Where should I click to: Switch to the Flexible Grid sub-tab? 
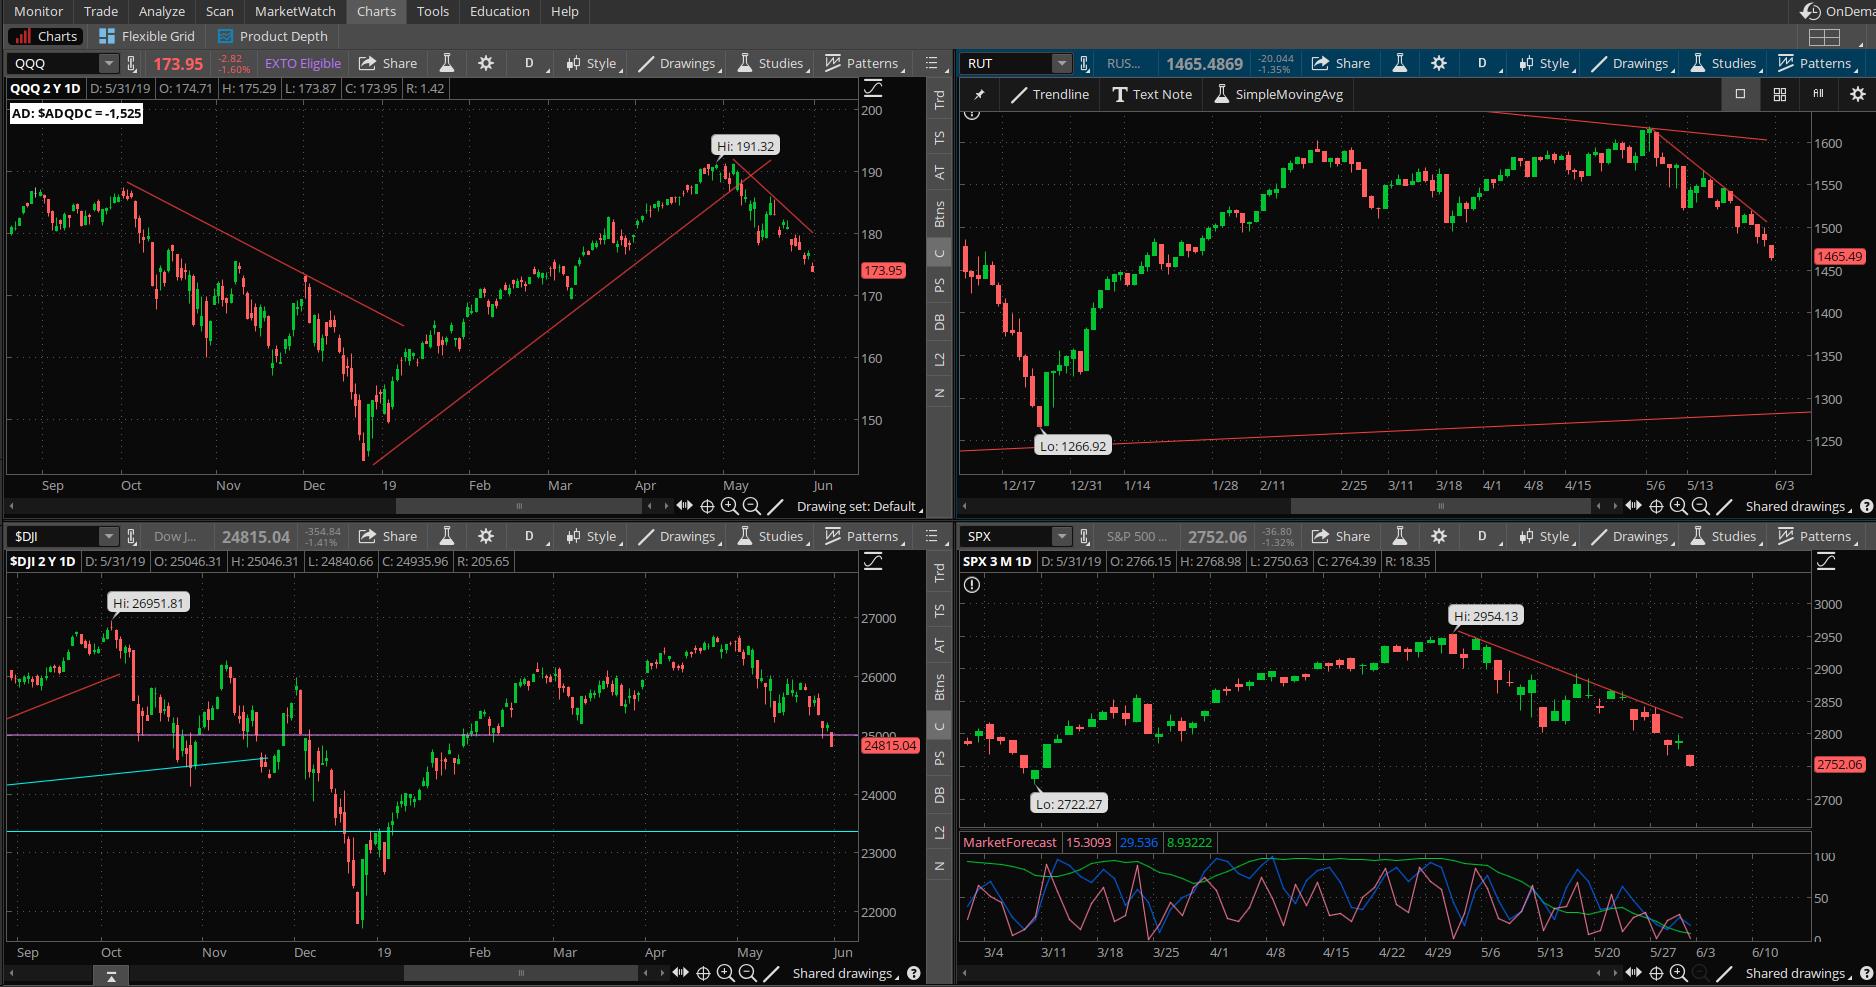147,36
